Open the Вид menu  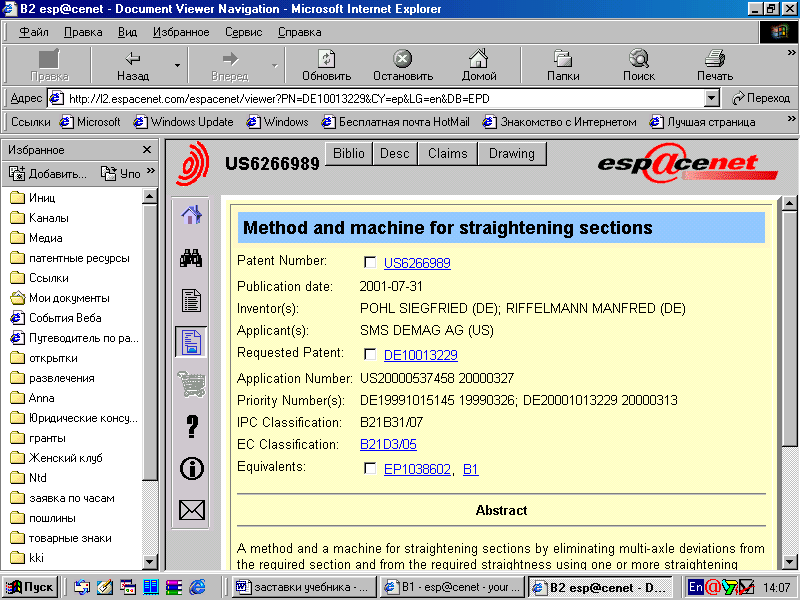point(128,32)
